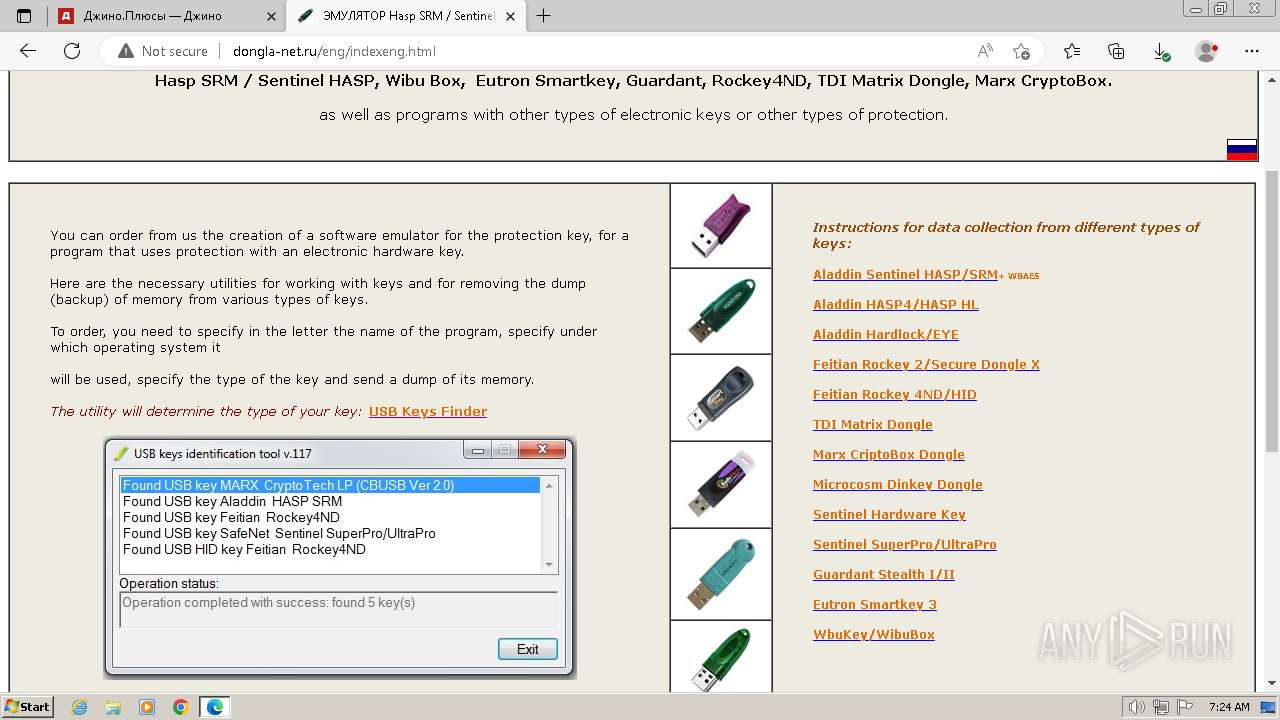Open Marx CriptoBox Dongle link
Viewport: 1280px width, 720px height.
[x=889, y=455]
